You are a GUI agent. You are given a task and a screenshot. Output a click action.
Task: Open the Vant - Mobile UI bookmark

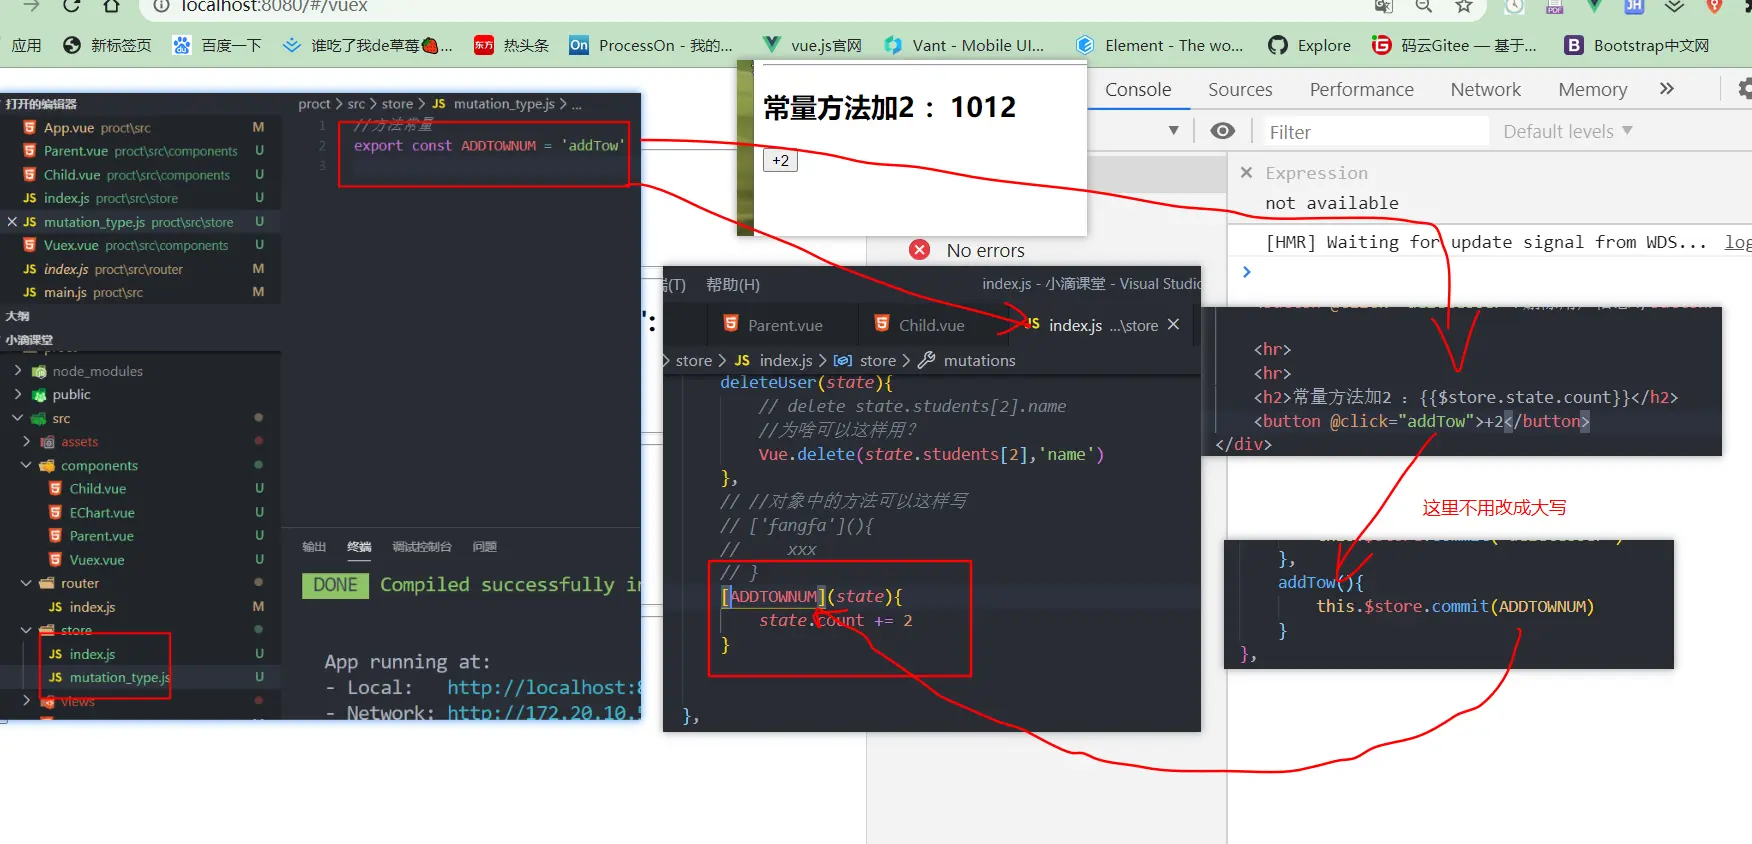pyautogui.click(x=964, y=45)
